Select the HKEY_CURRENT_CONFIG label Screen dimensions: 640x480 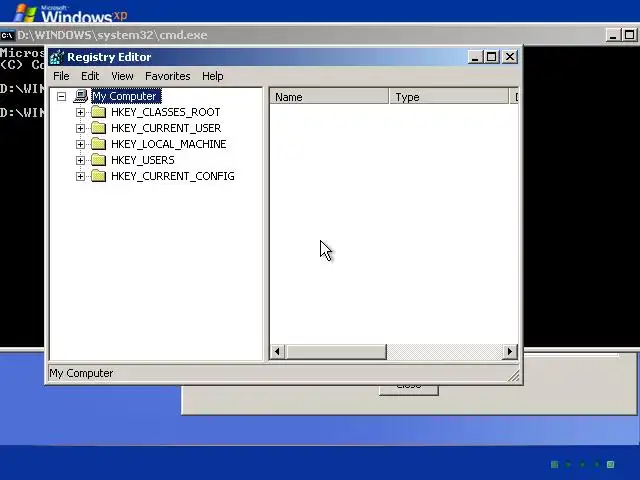coord(173,176)
